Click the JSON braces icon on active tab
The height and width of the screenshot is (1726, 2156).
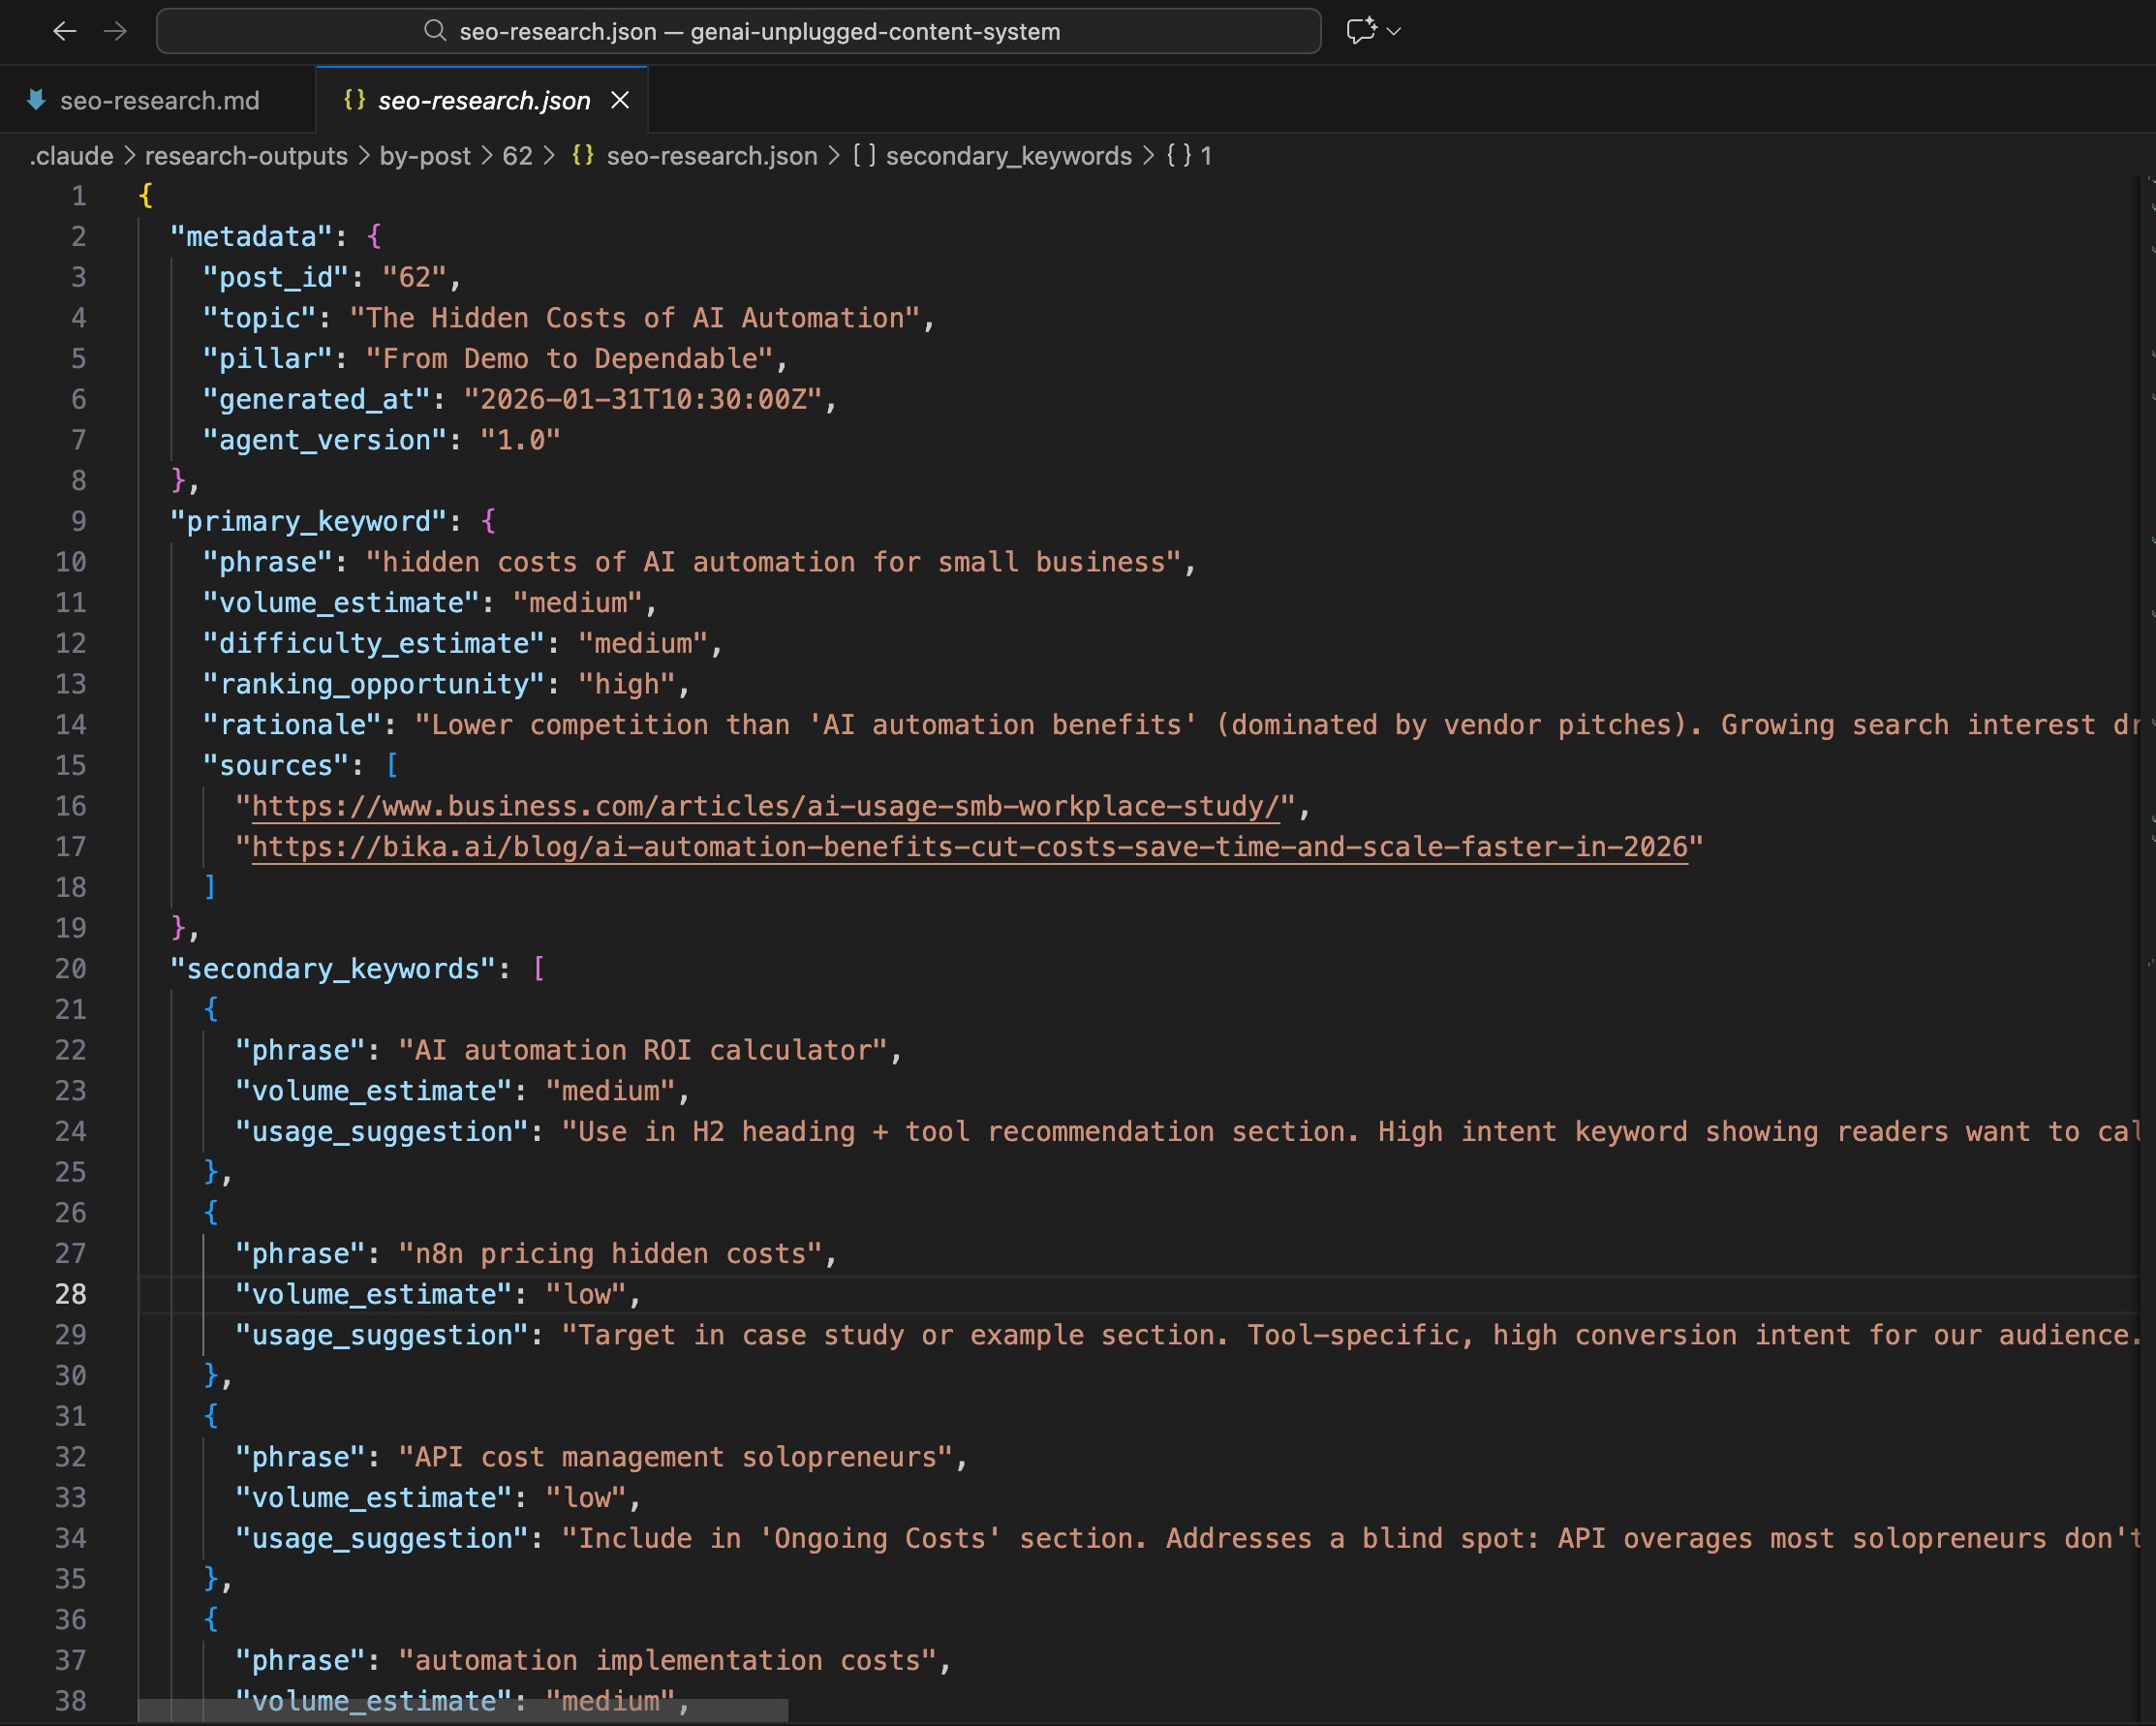354,100
